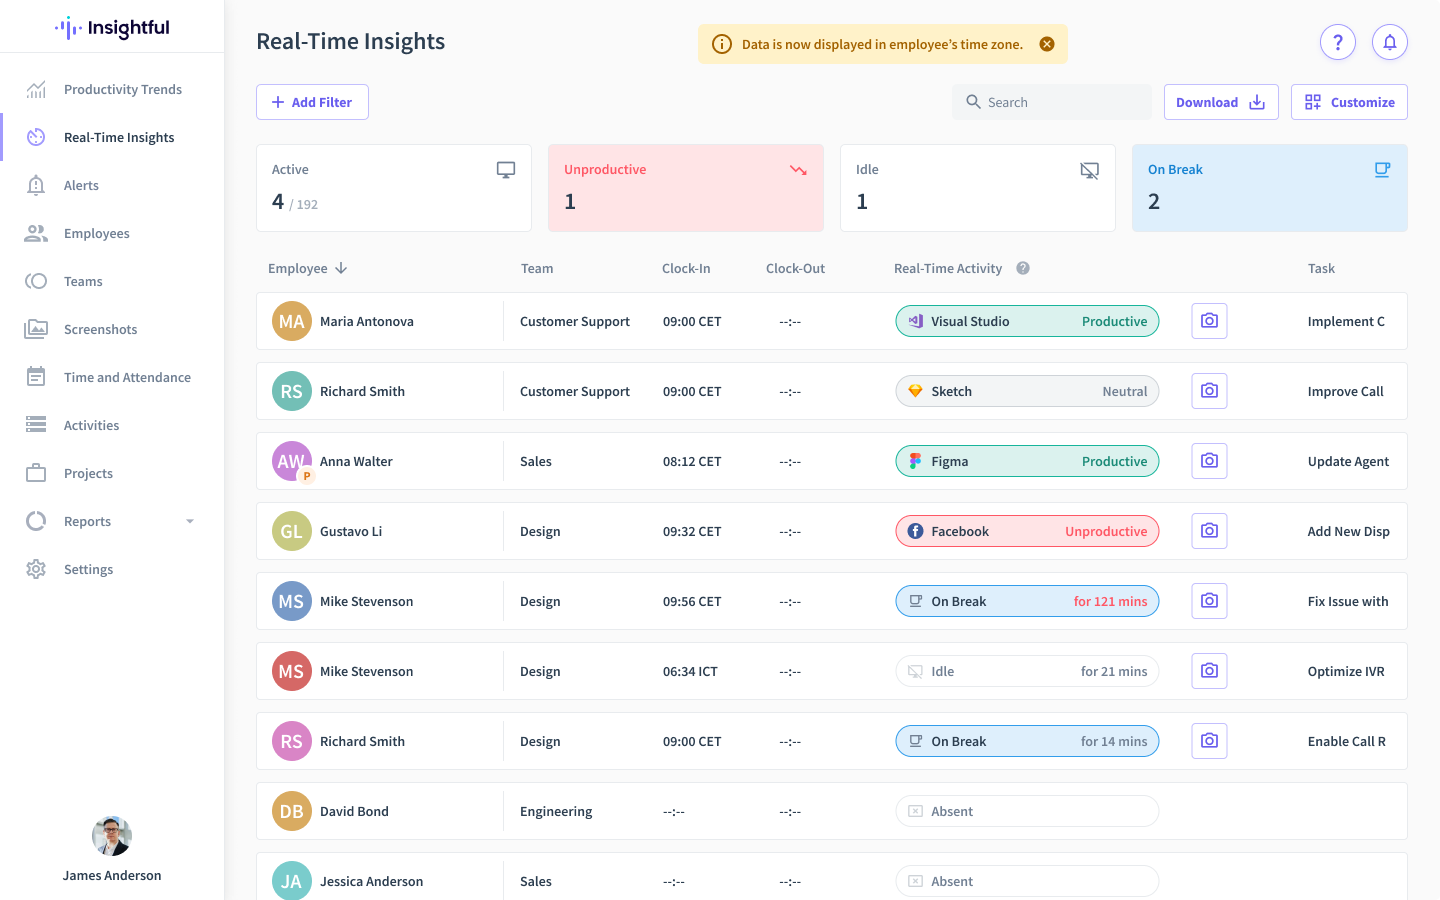This screenshot has height=900, width=1440.
Task: Click the Customize button
Action: point(1349,102)
